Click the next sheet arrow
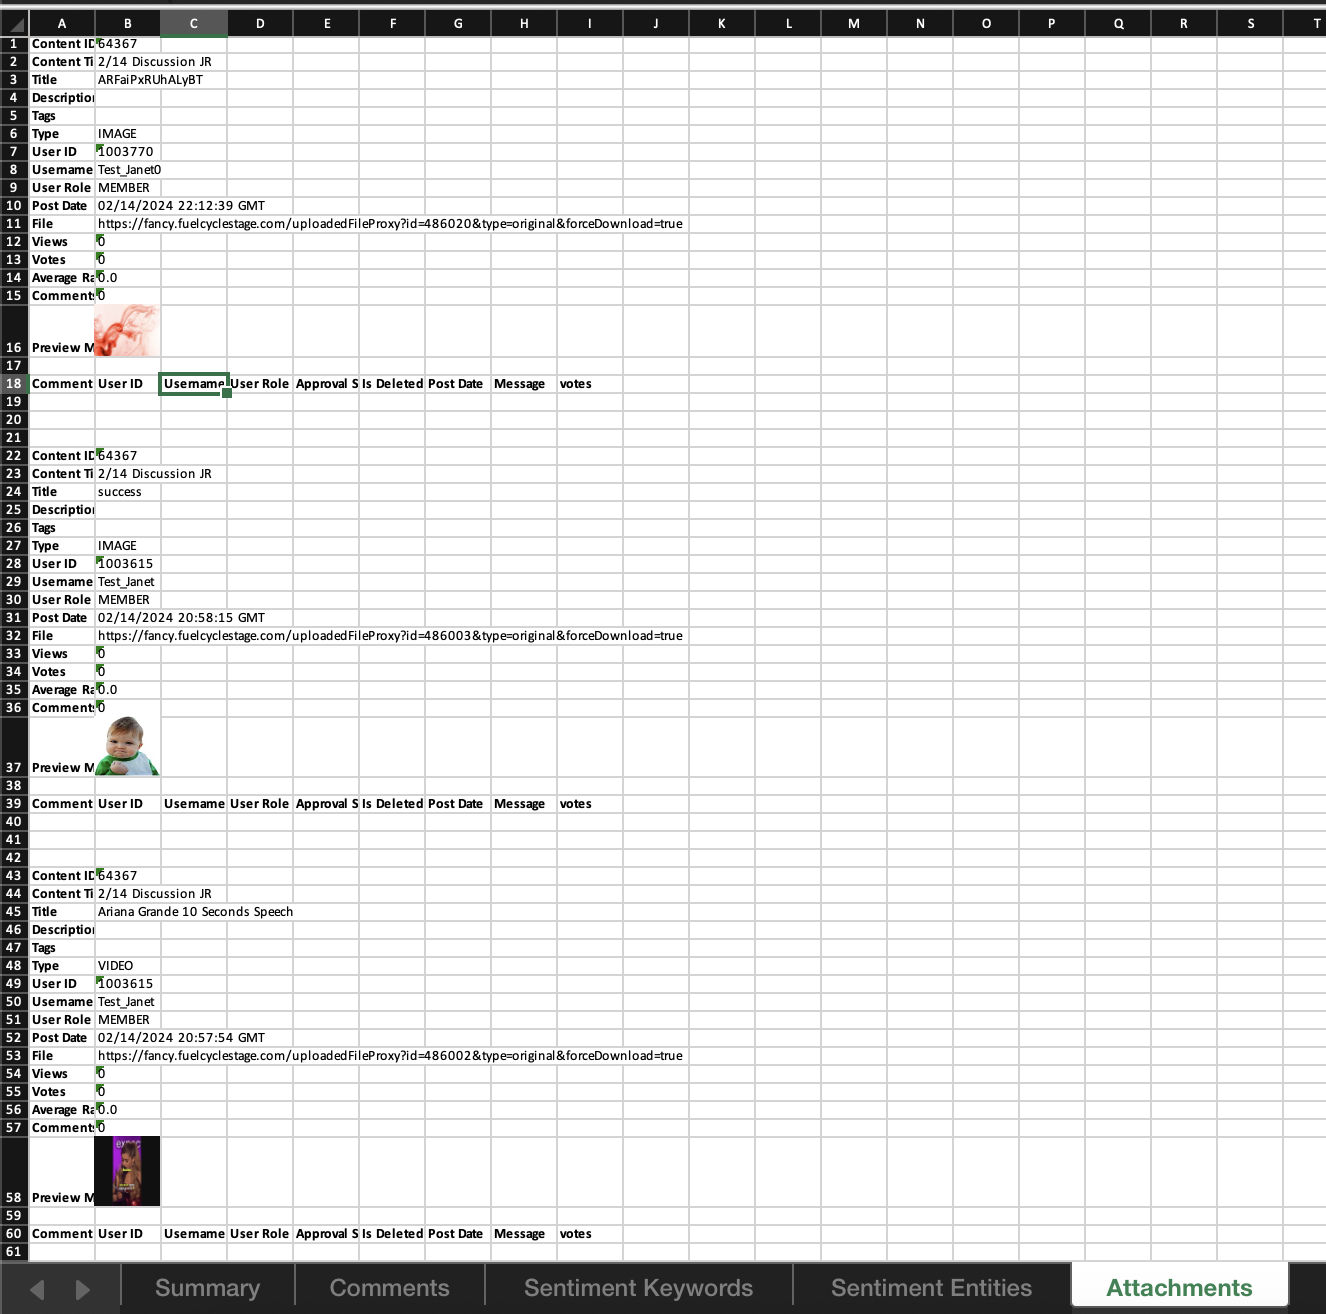Viewport: 1326px width, 1314px height. coord(82,1289)
